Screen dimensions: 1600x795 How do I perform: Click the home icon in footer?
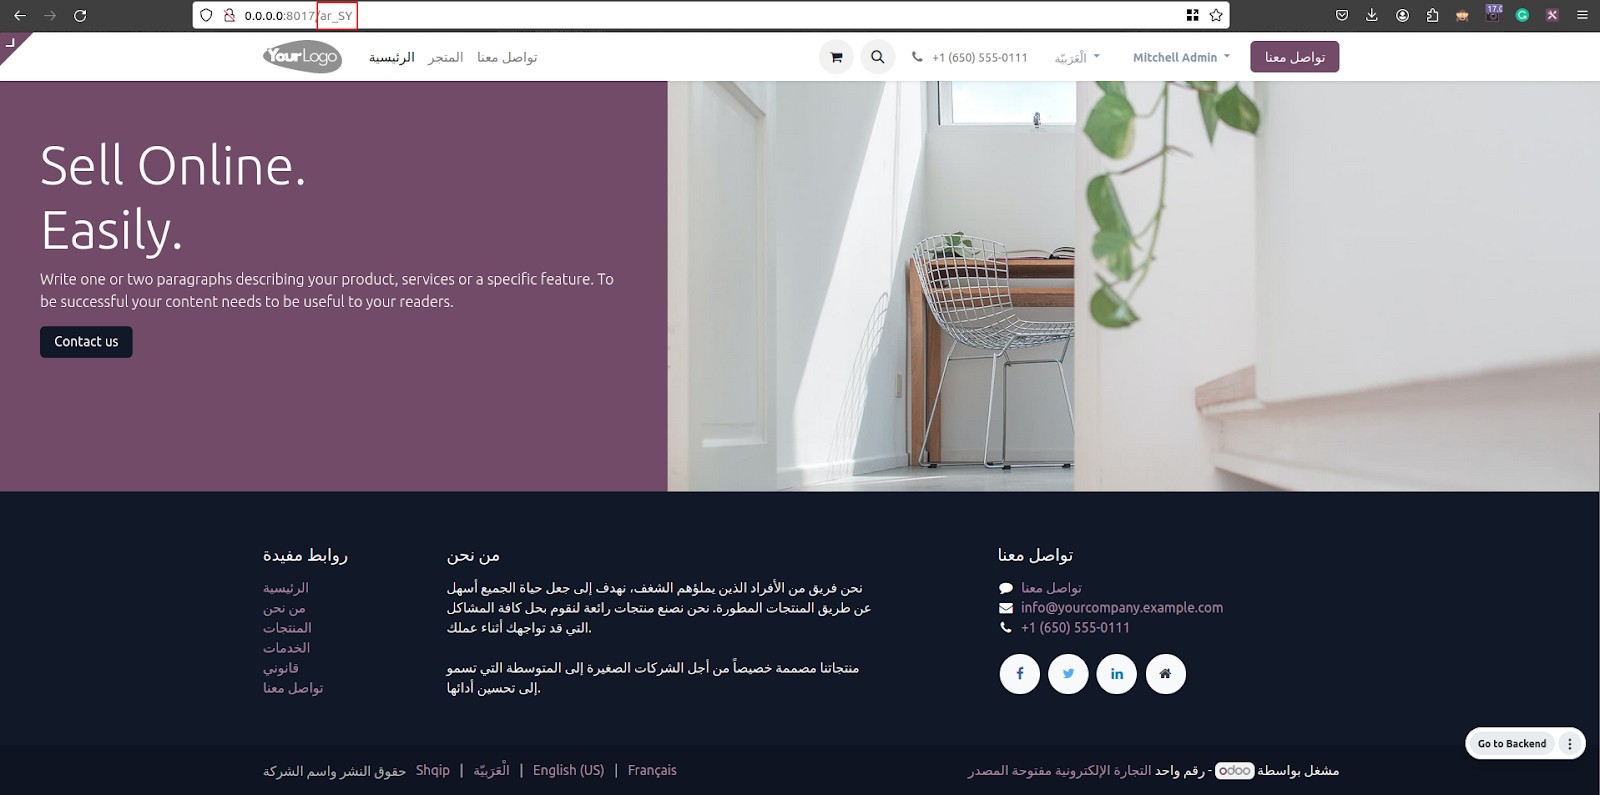[1165, 674]
